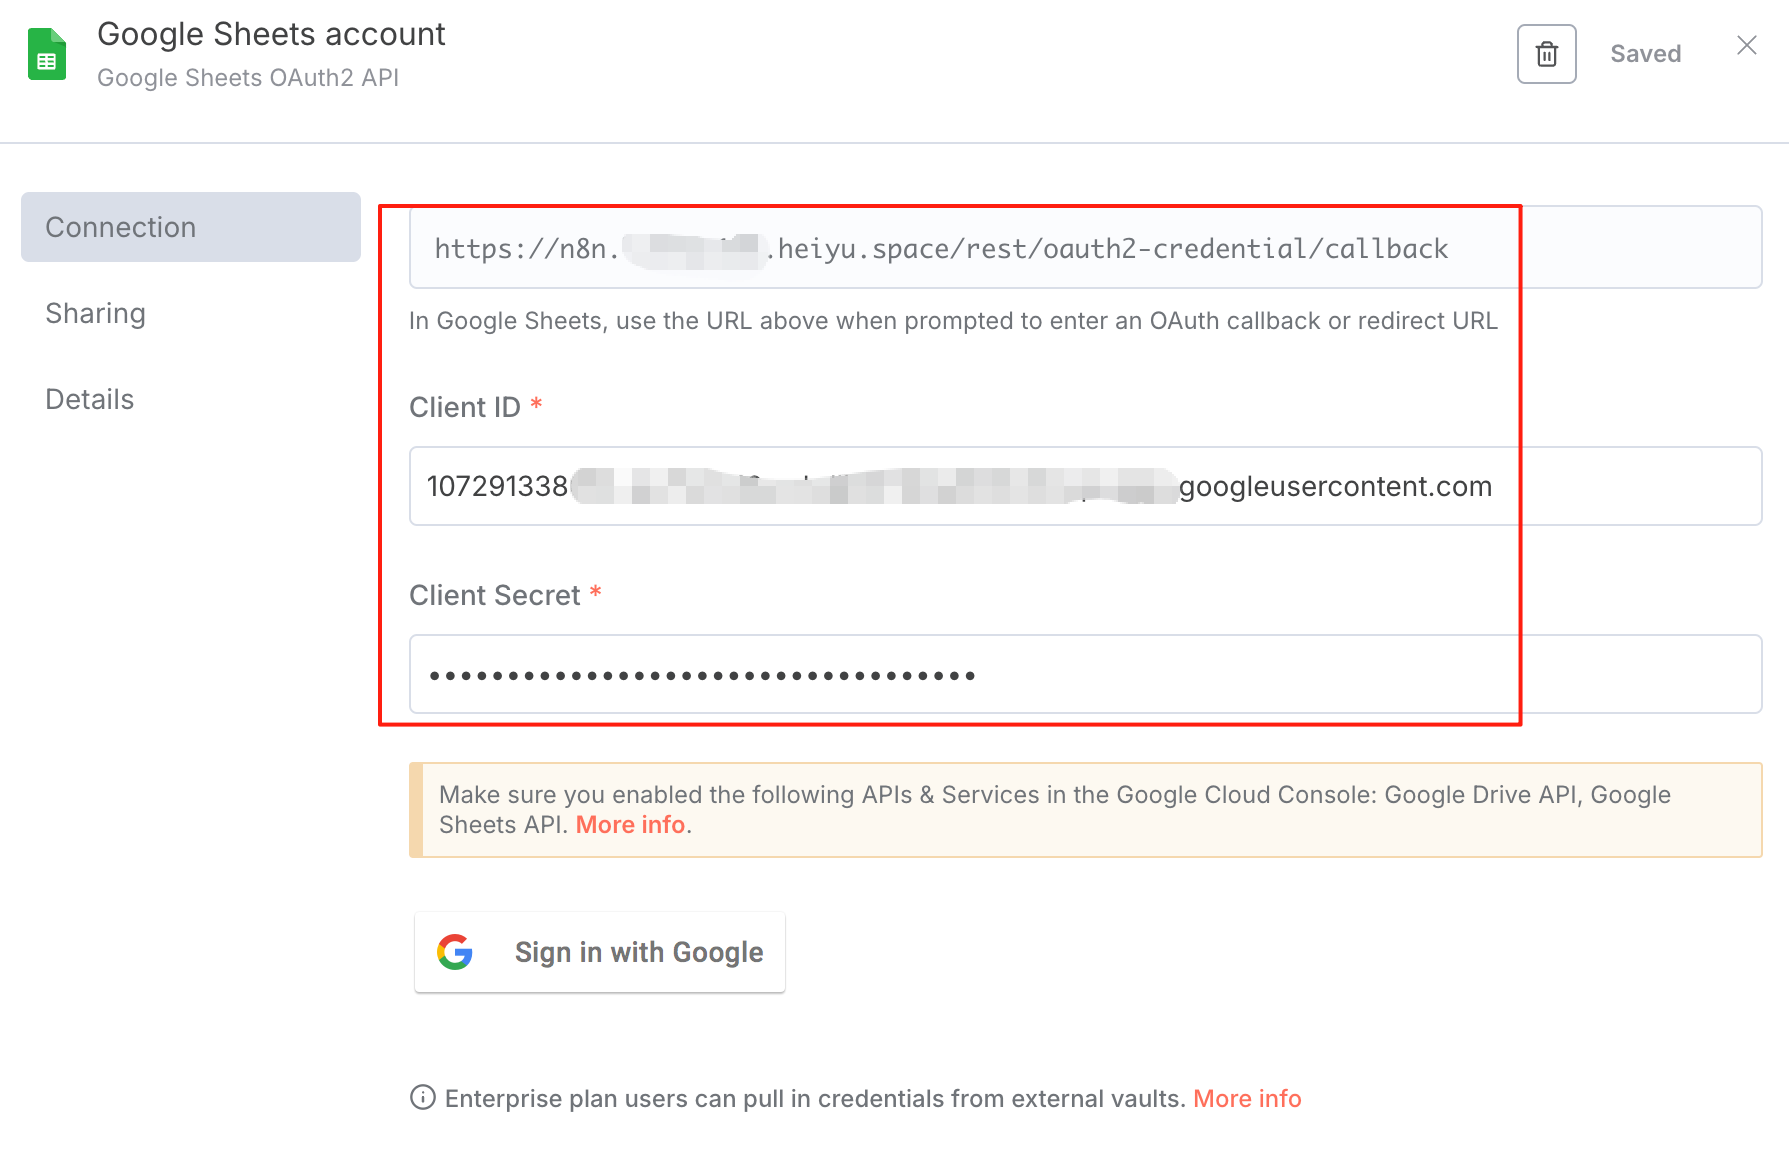
Task: Open More info link about Google APIs
Action: pos(630,825)
